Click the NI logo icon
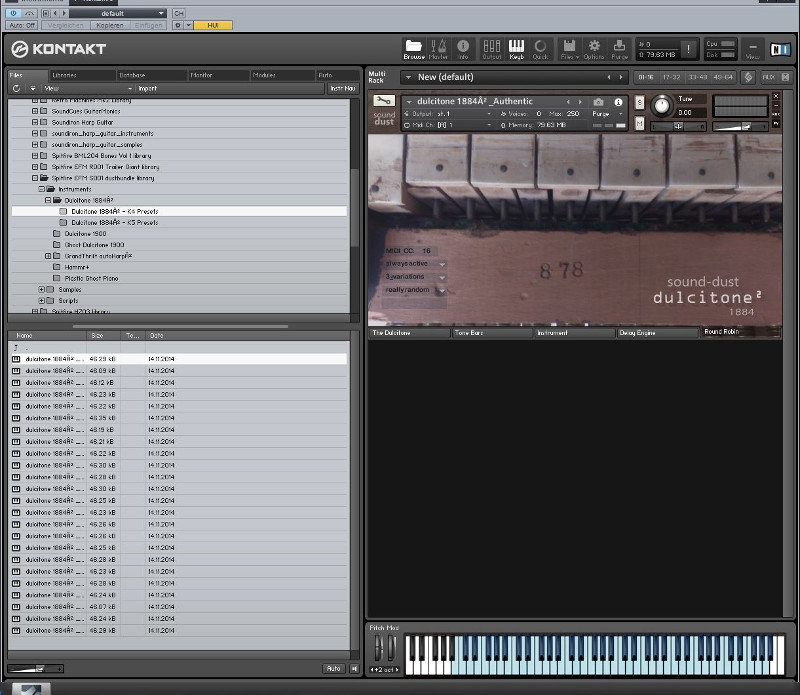 (x=780, y=49)
